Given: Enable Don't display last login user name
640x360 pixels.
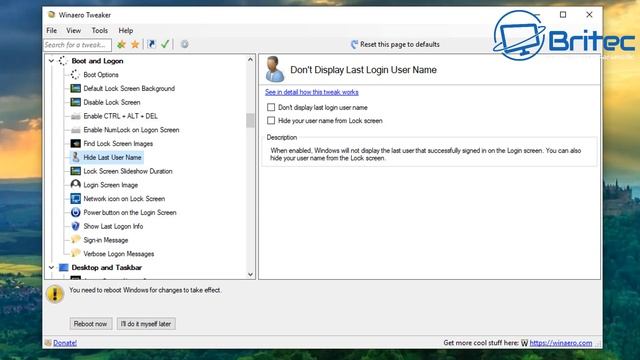Looking at the screenshot, I should 271,107.
